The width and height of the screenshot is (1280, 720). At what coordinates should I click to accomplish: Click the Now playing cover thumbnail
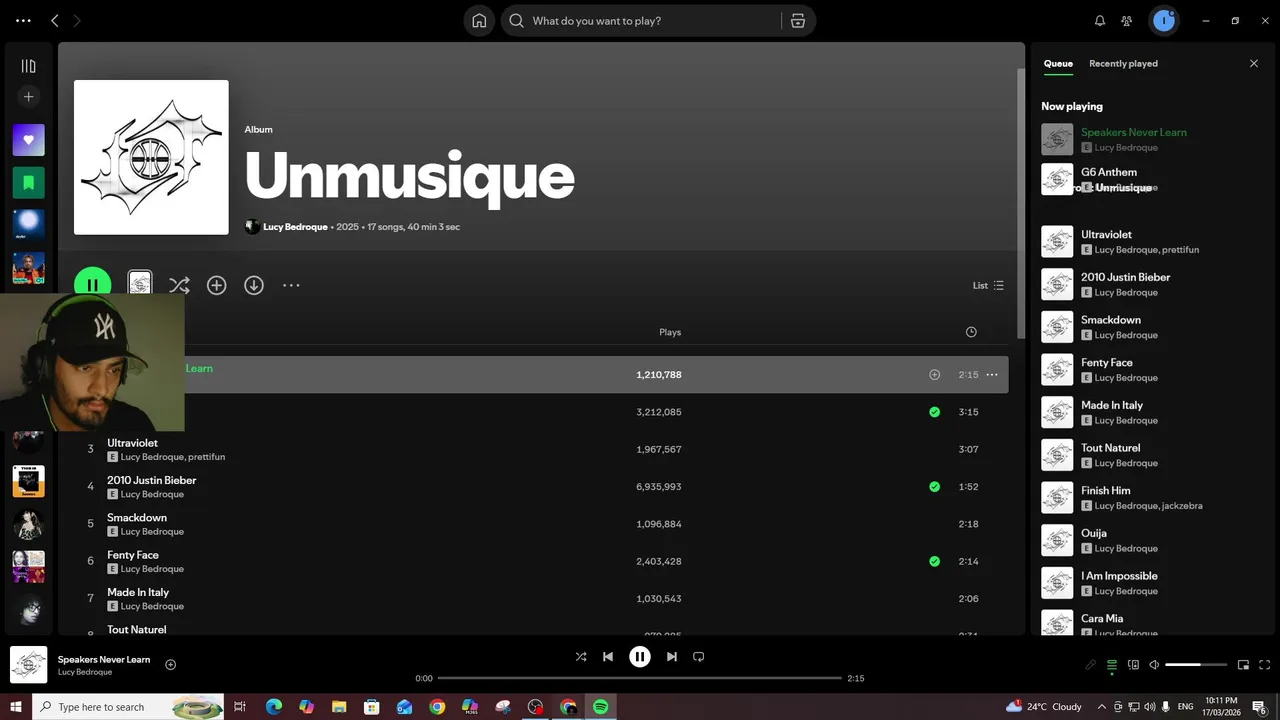(1057, 139)
